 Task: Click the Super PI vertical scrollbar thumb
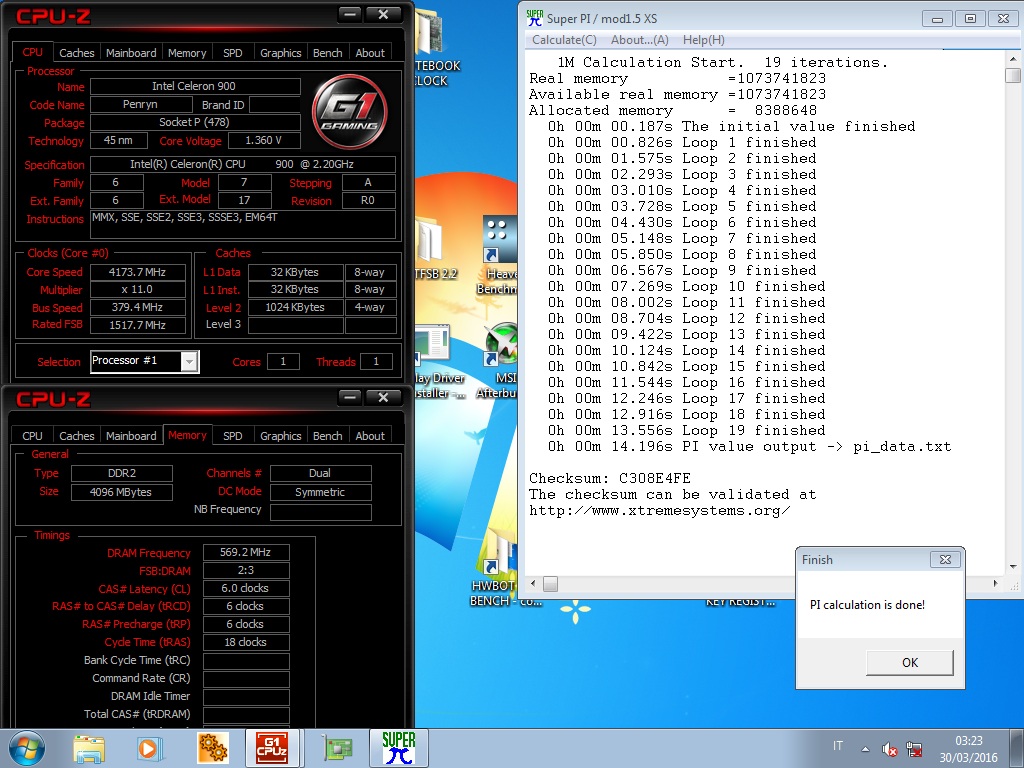(x=1013, y=75)
